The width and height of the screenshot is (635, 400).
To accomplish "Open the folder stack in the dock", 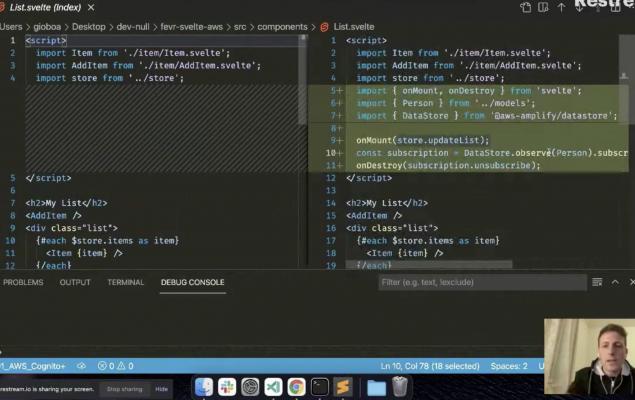I will 376,387.
